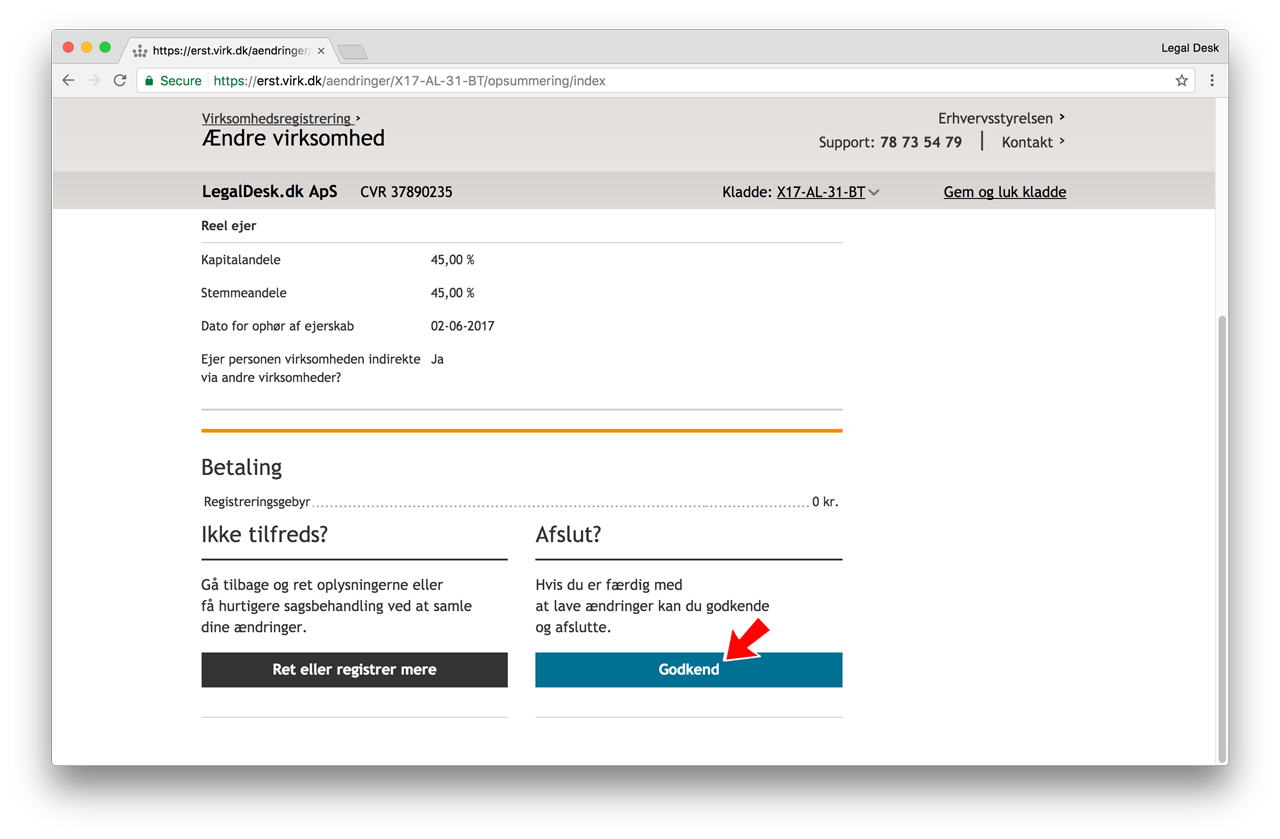Click Gem og luk kladde link

tap(1005, 192)
